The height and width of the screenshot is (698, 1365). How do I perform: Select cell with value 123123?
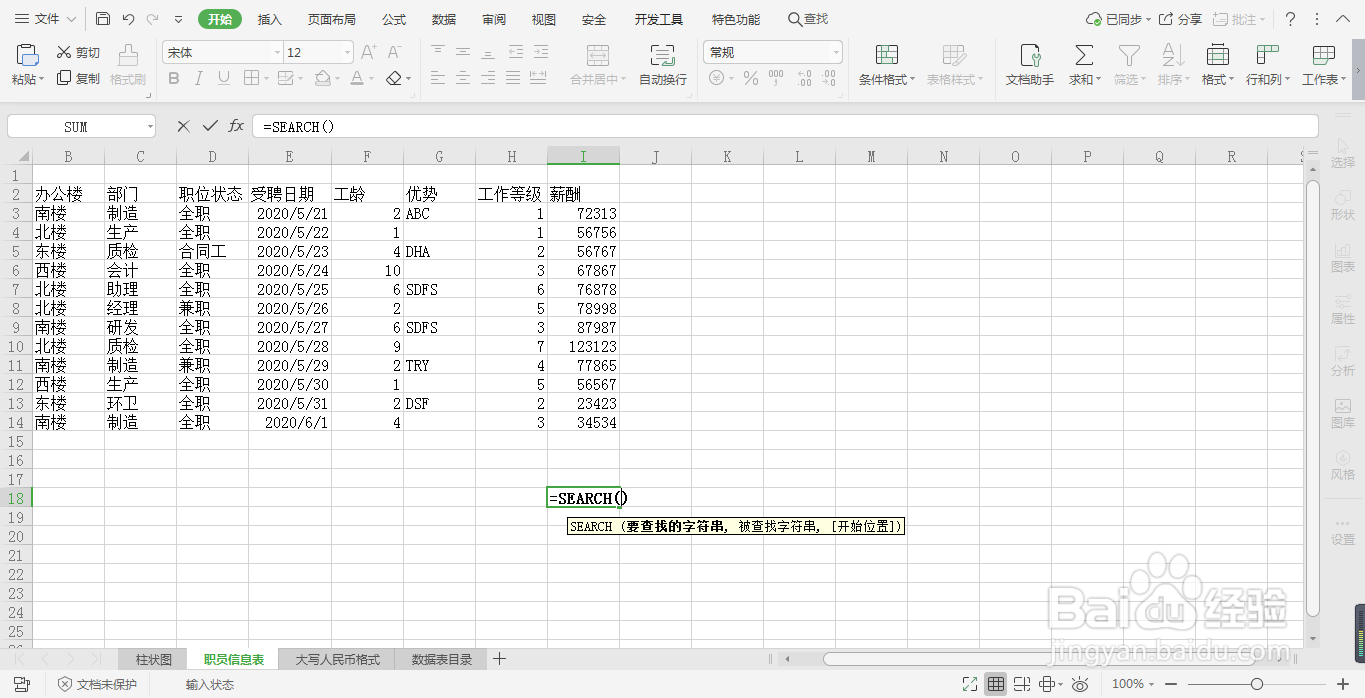click(x=583, y=346)
